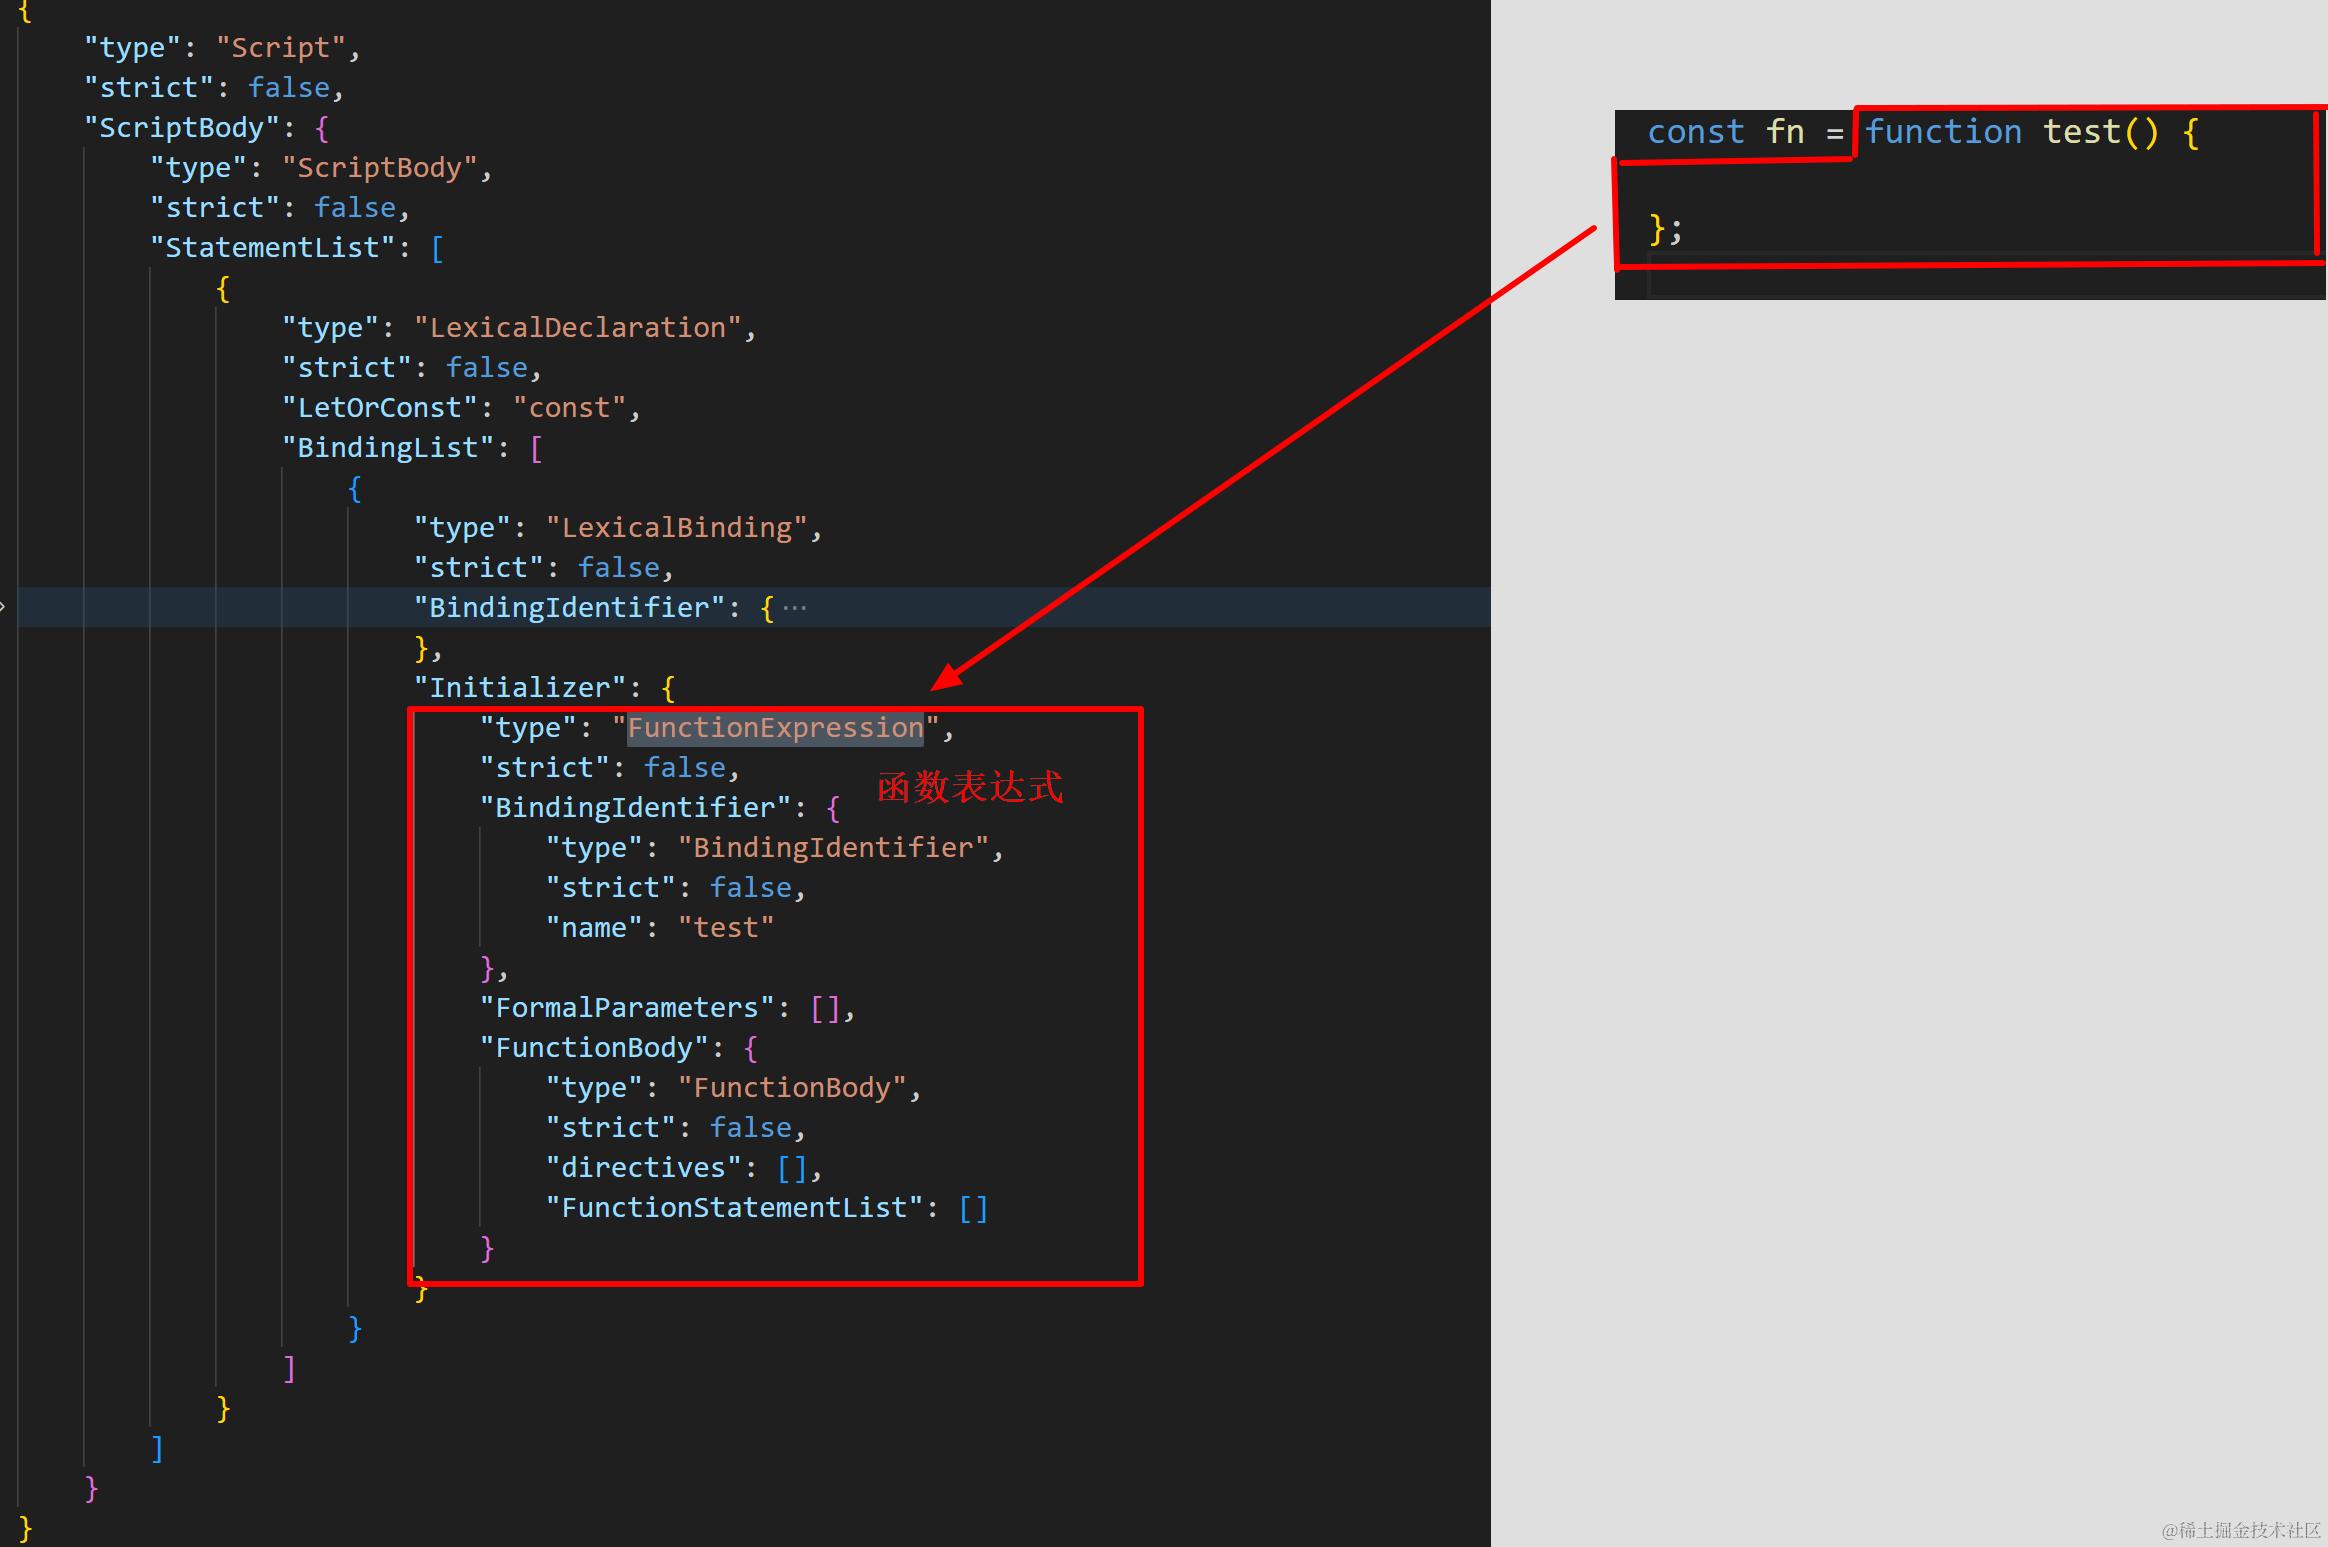The width and height of the screenshot is (2328, 1547).
Task: Click the "LexicalBinding" string value
Action: point(676,527)
